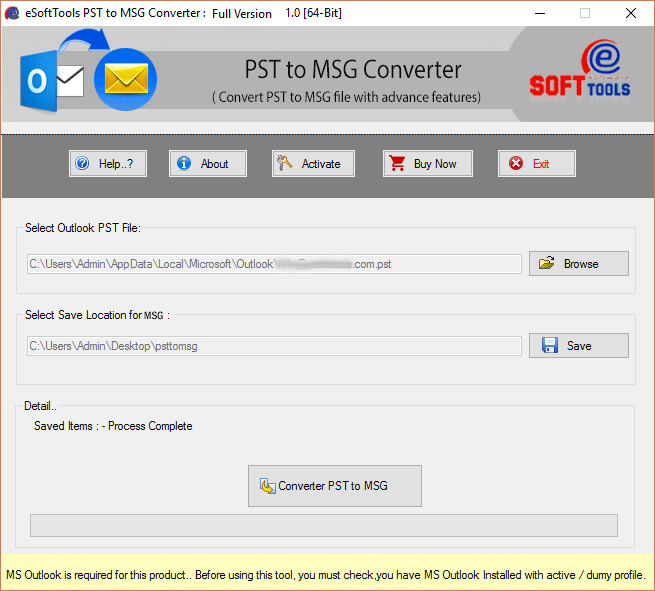Image resolution: width=655 pixels, height=591 pixels.
Task: Click the eSoftTools logo in banner
Action: coord(580,68)
